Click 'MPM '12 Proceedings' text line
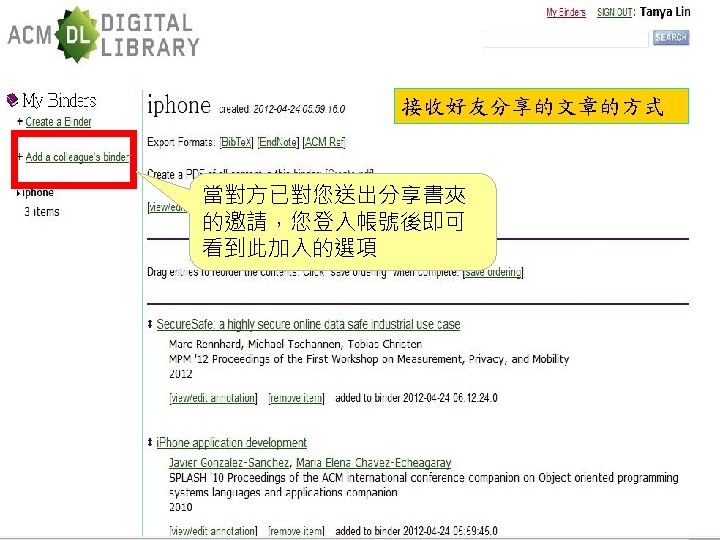720x540 pixels. (369, 359)
